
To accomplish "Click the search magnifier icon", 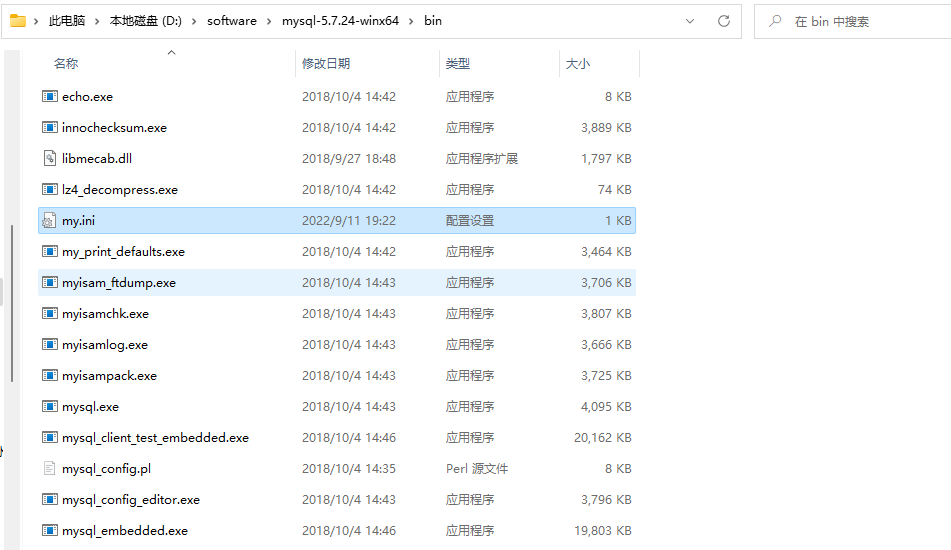I will [775, 21].
